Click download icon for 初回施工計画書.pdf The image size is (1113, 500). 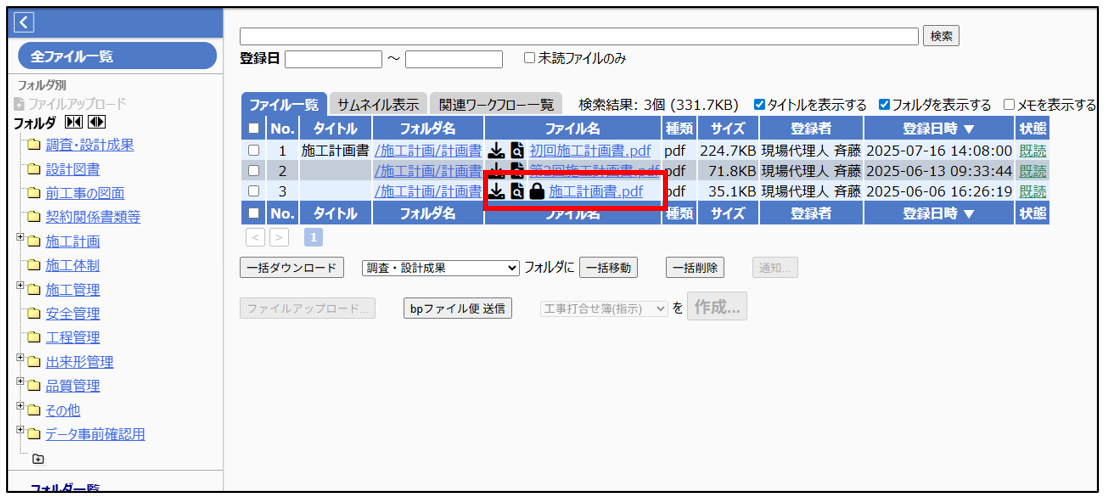pyautogui.click(x=496, y=151)
